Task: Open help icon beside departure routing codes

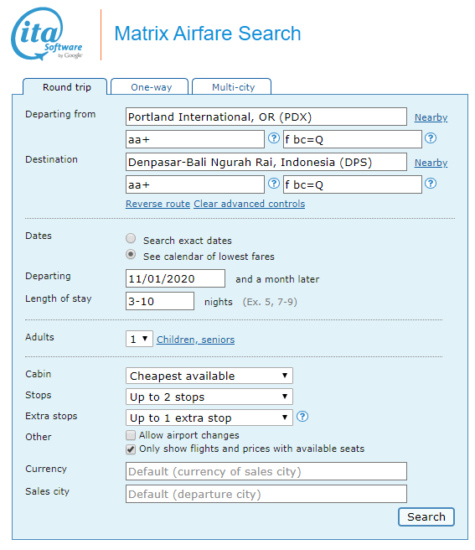Action: pos(274,138)
